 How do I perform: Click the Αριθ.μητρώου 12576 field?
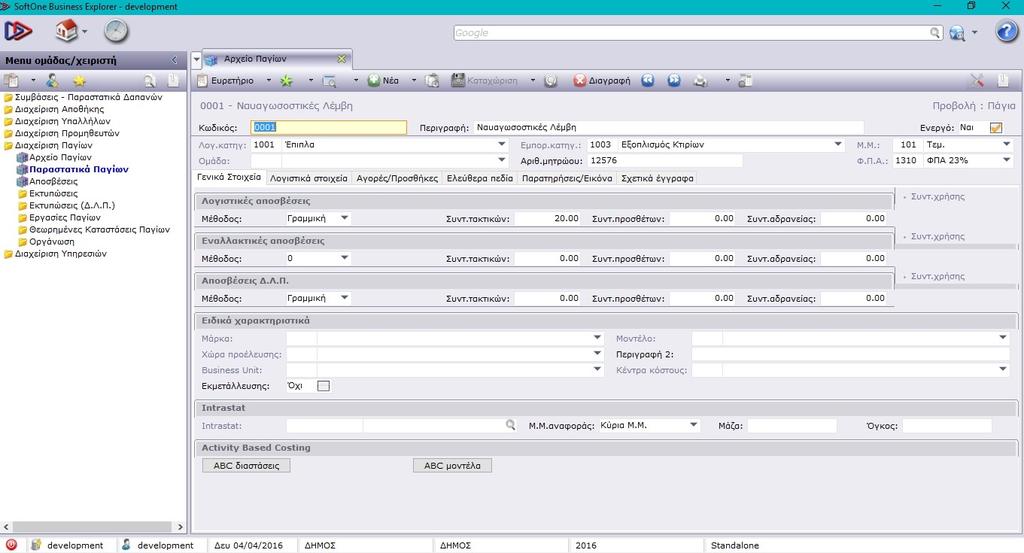(x=664, y=160)
